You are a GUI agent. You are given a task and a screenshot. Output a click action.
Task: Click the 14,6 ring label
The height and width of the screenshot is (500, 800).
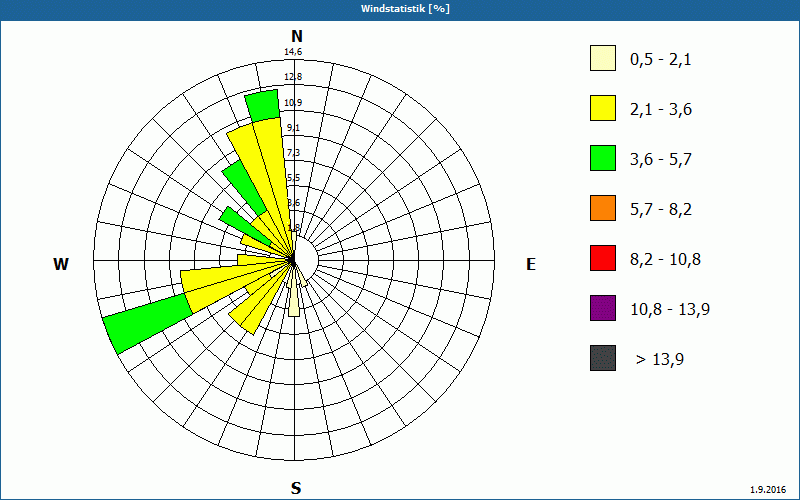293,52
